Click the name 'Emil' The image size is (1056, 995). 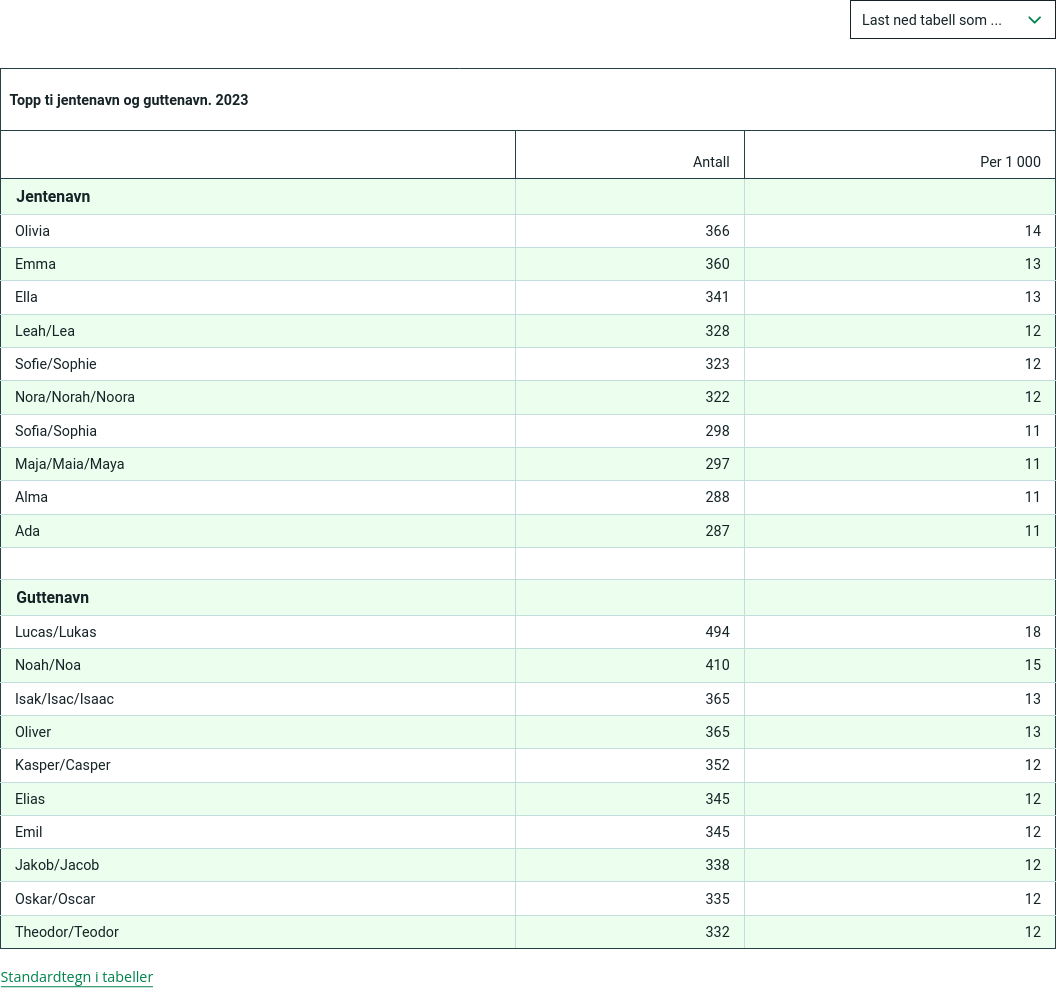click(29, 832)
